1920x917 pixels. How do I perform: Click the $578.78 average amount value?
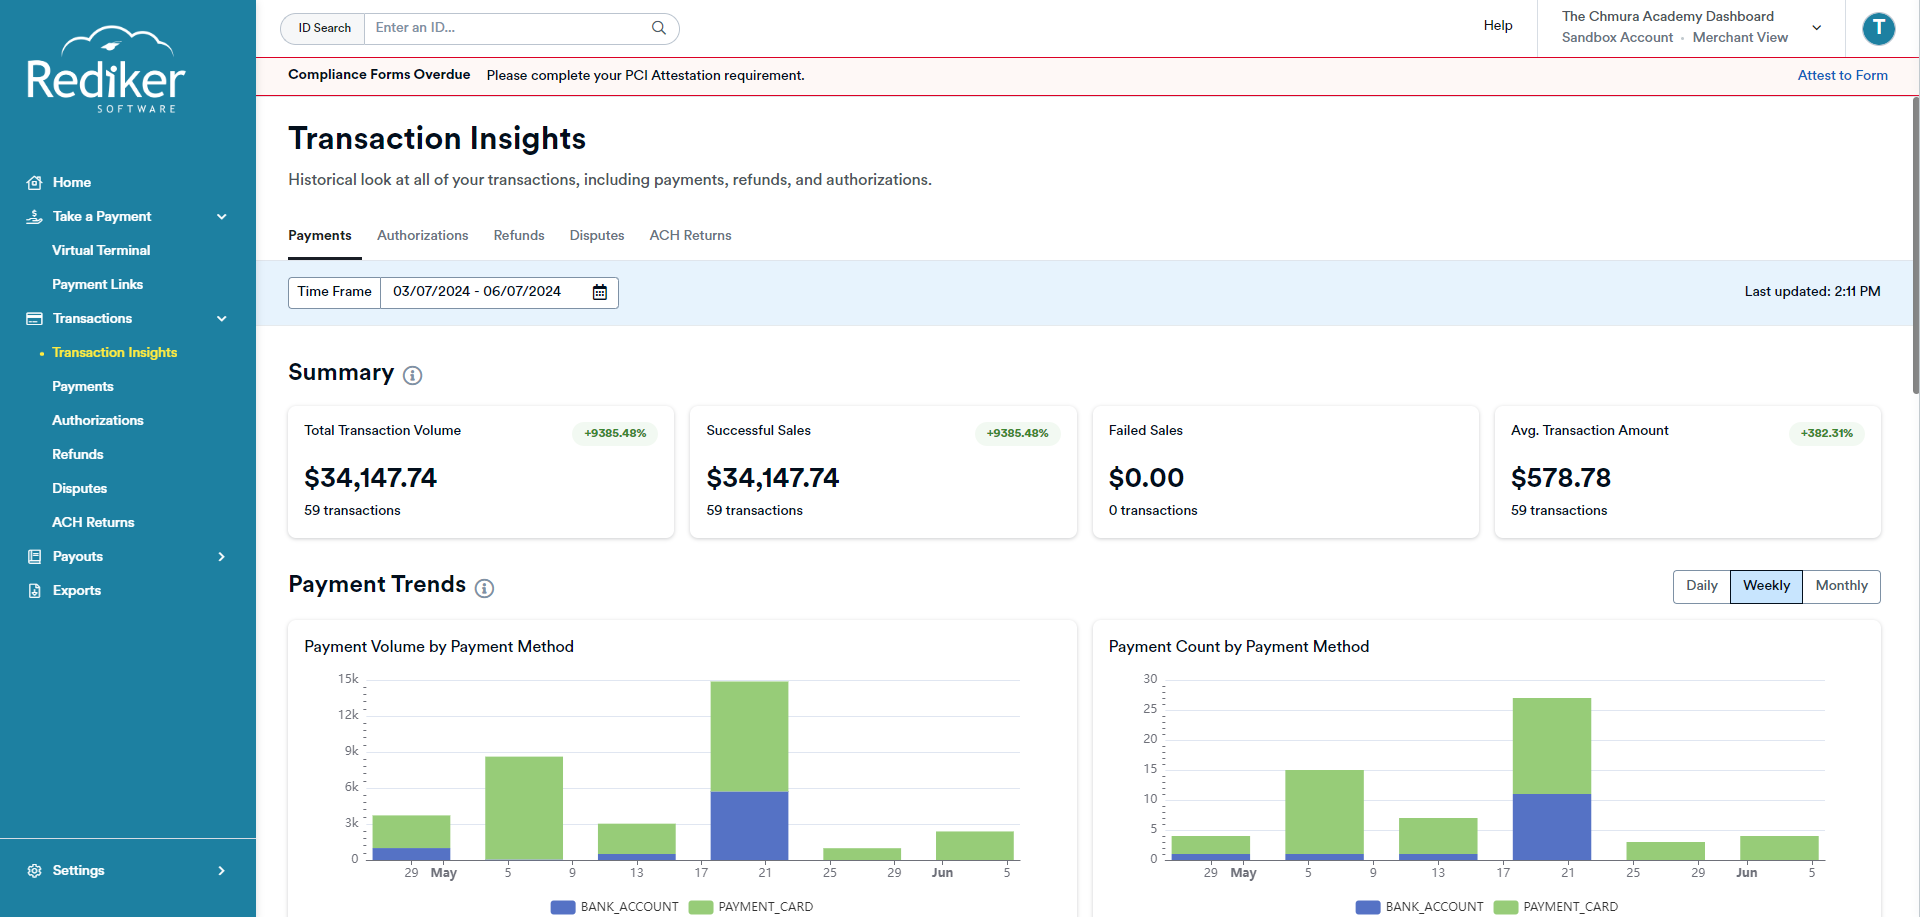click(x=1561, y=479)
